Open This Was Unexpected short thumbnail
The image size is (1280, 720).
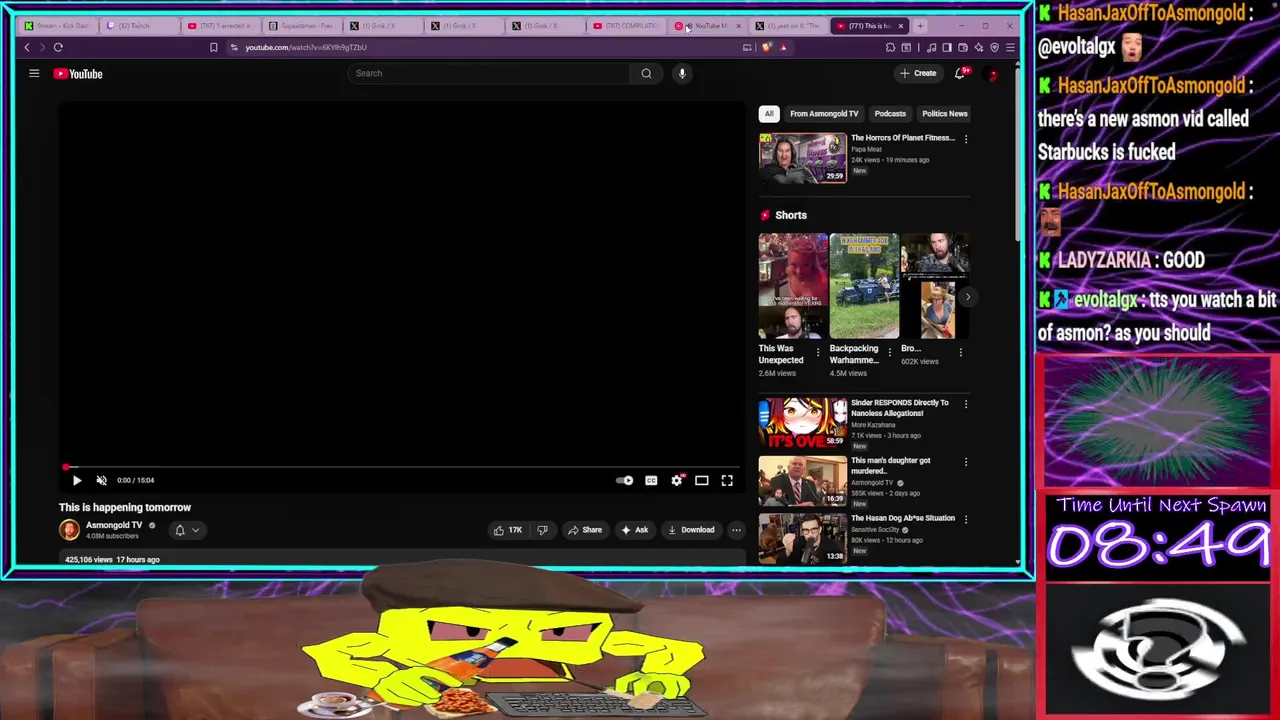pos(793,287)
